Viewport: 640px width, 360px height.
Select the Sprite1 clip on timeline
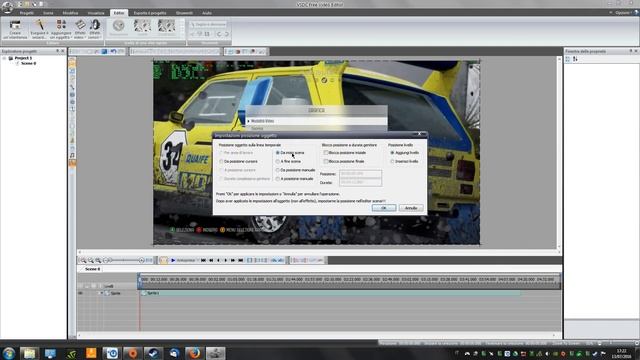pyautogui.click(x=330, y=293)
